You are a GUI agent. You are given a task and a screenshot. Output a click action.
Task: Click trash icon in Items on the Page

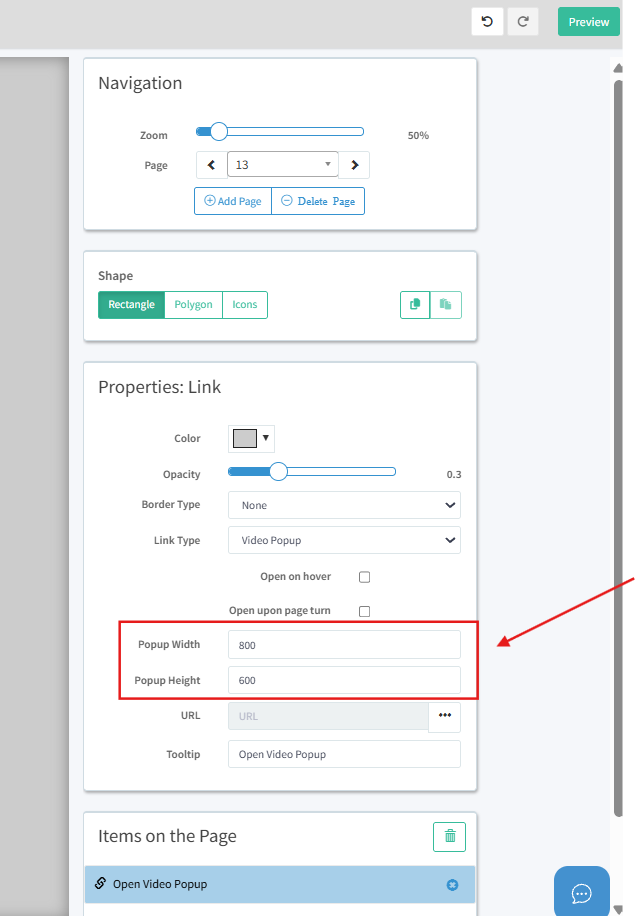(x=449, y=837)
